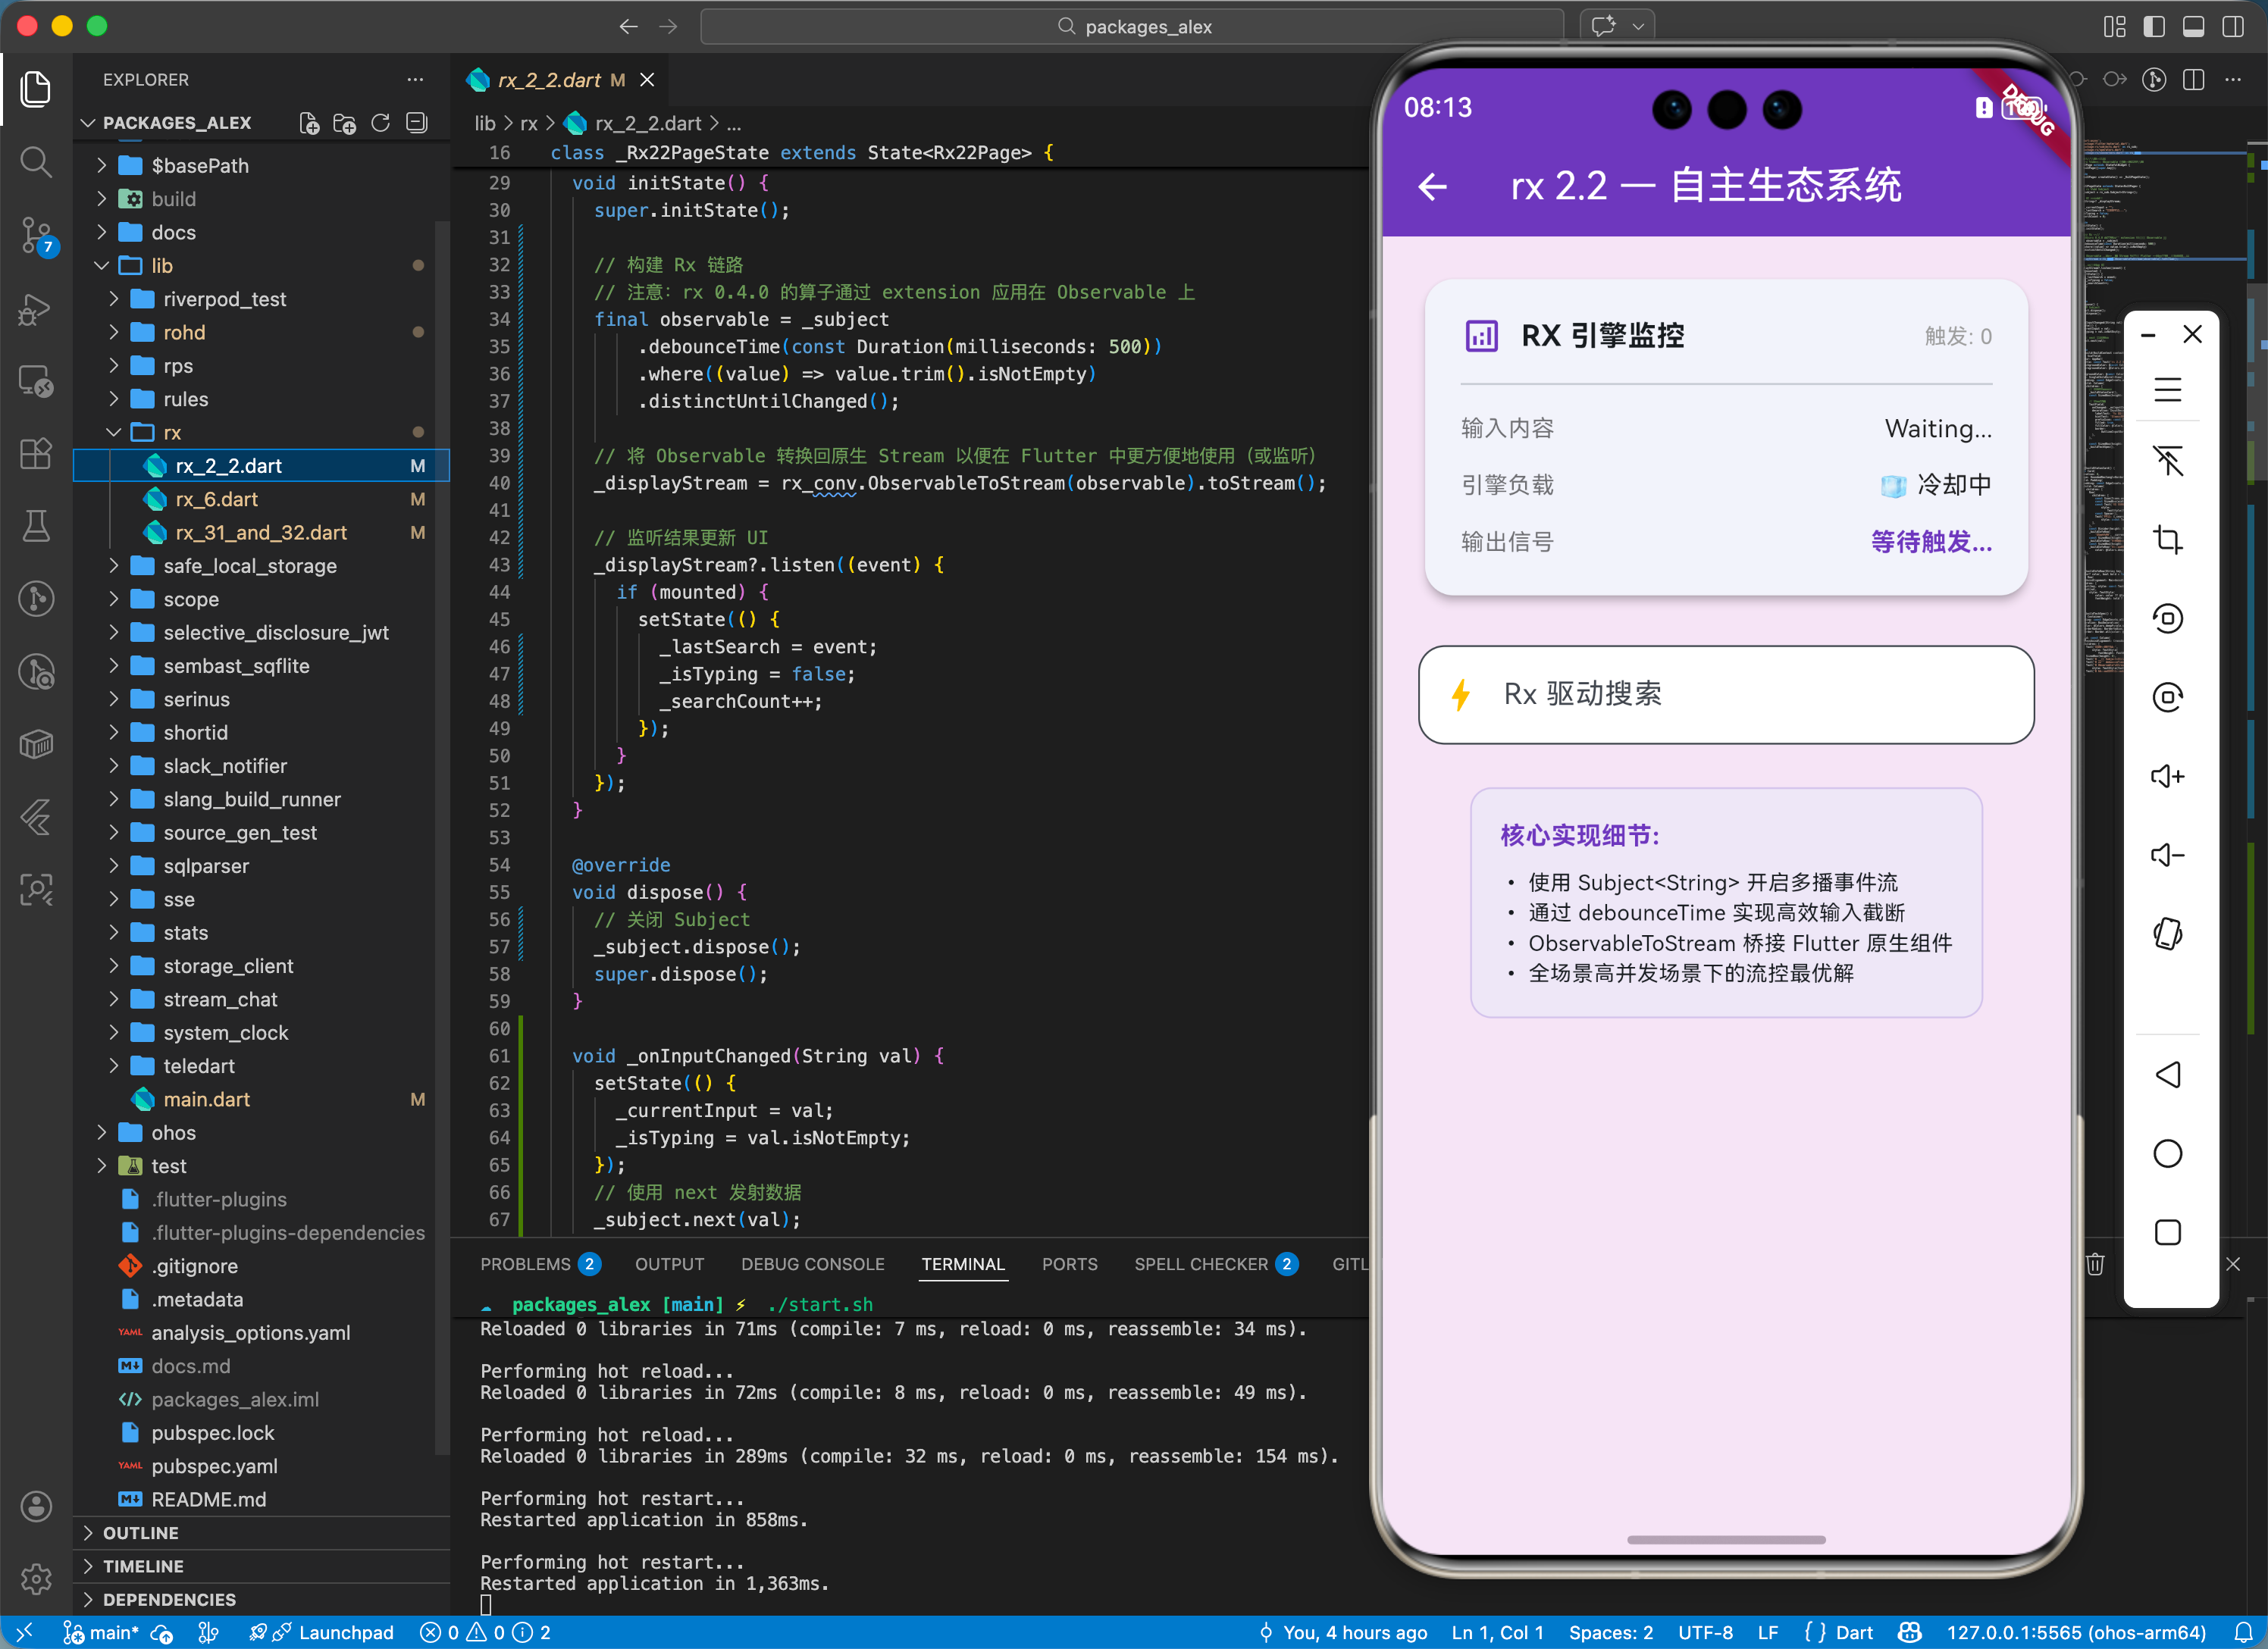The height and width of the screenshot is (1649, 2268).
Task: Open the Search view in activity bar
Action: click(36, 161)
